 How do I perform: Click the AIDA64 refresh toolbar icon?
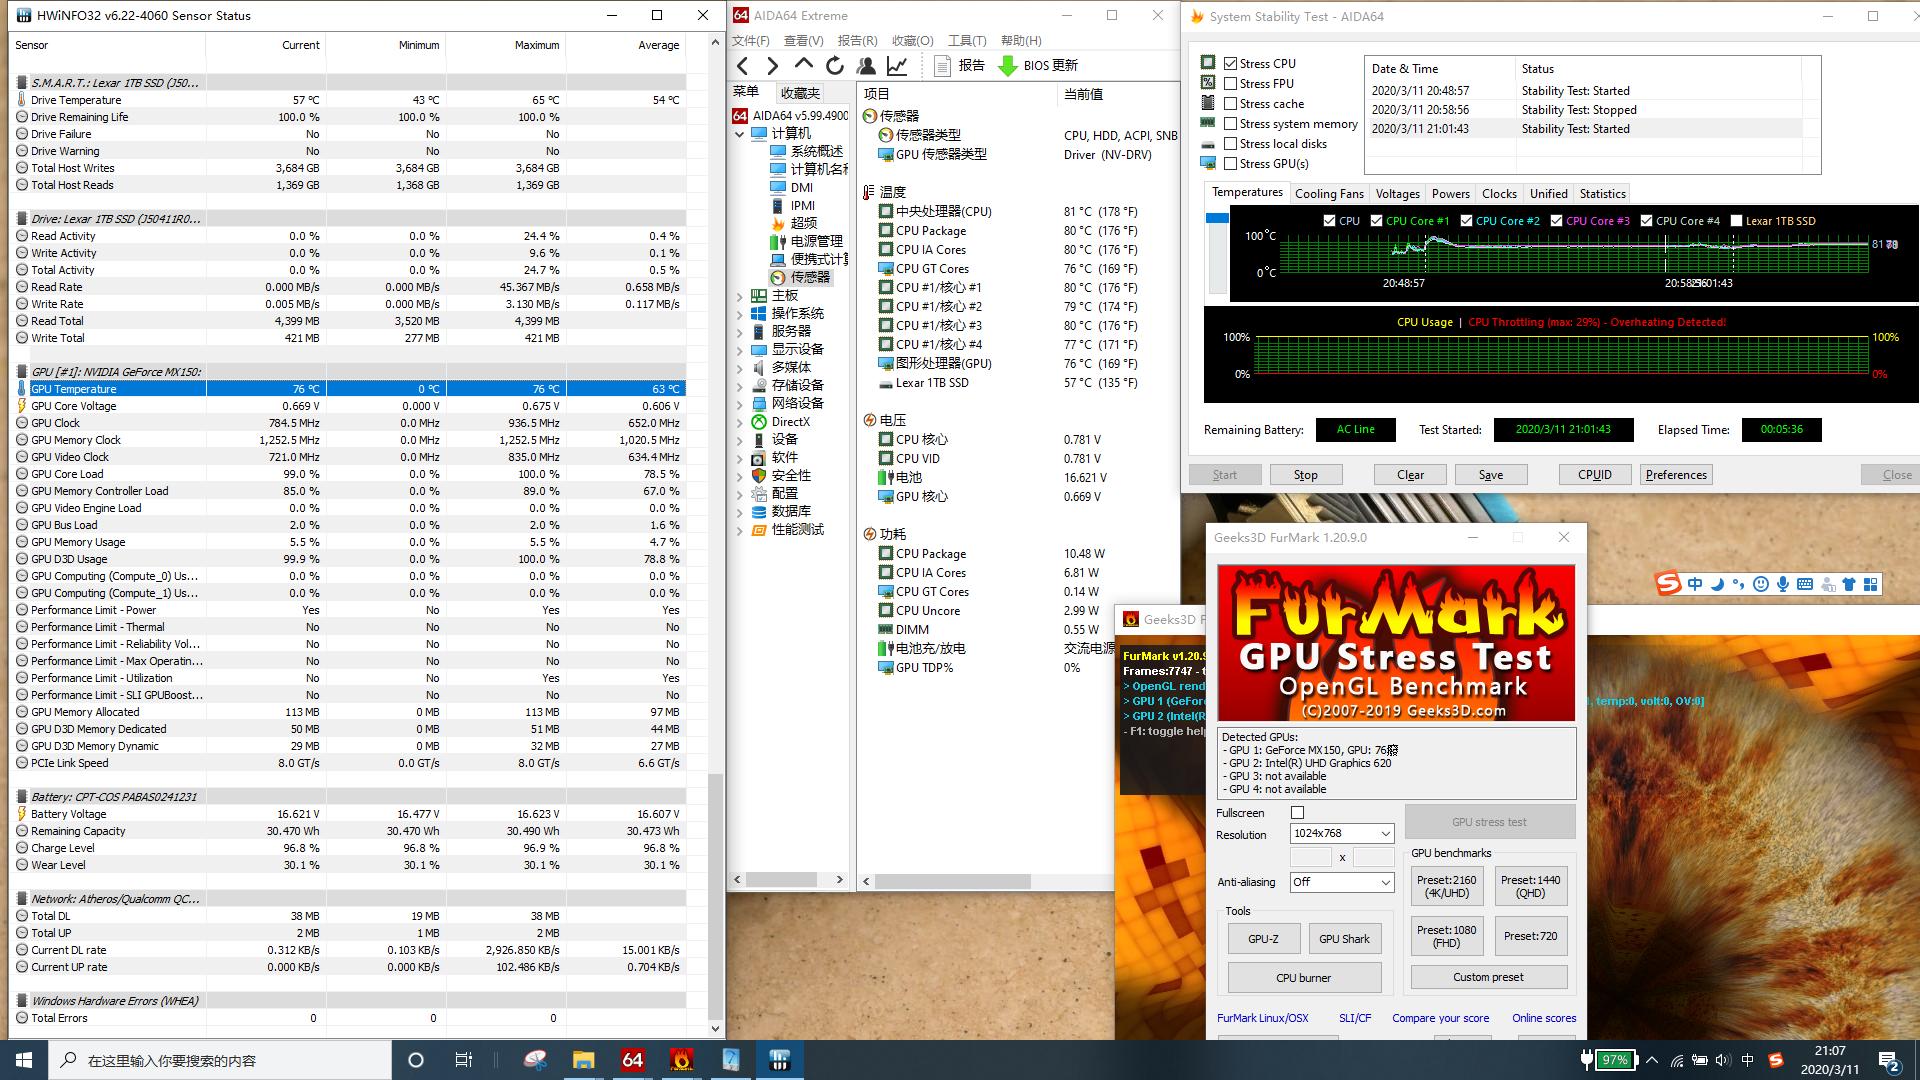(x=835, y=66)
